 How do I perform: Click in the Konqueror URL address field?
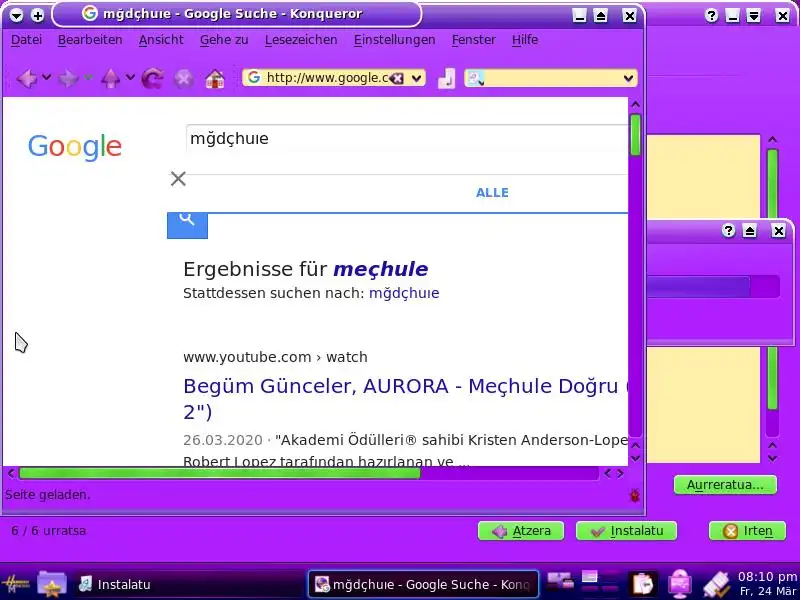coord(327,78)
